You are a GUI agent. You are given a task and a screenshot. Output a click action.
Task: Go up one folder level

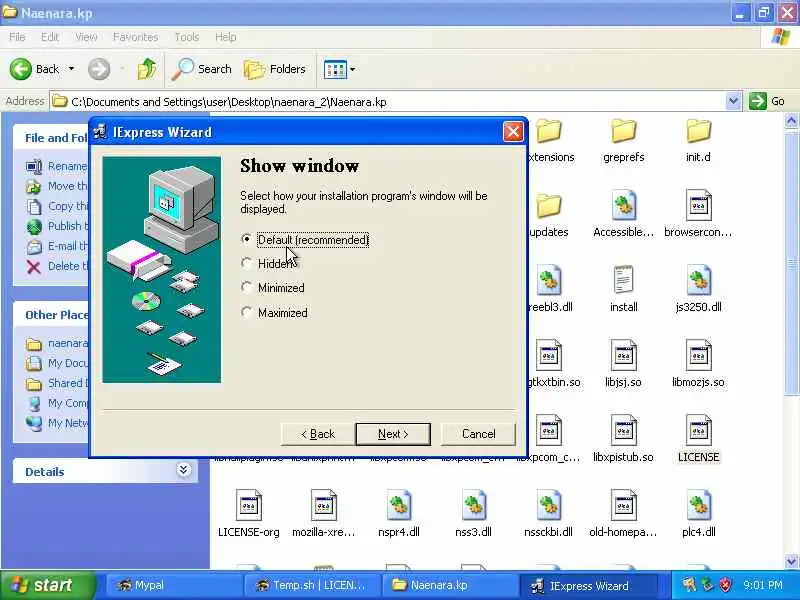click(147, 69)
